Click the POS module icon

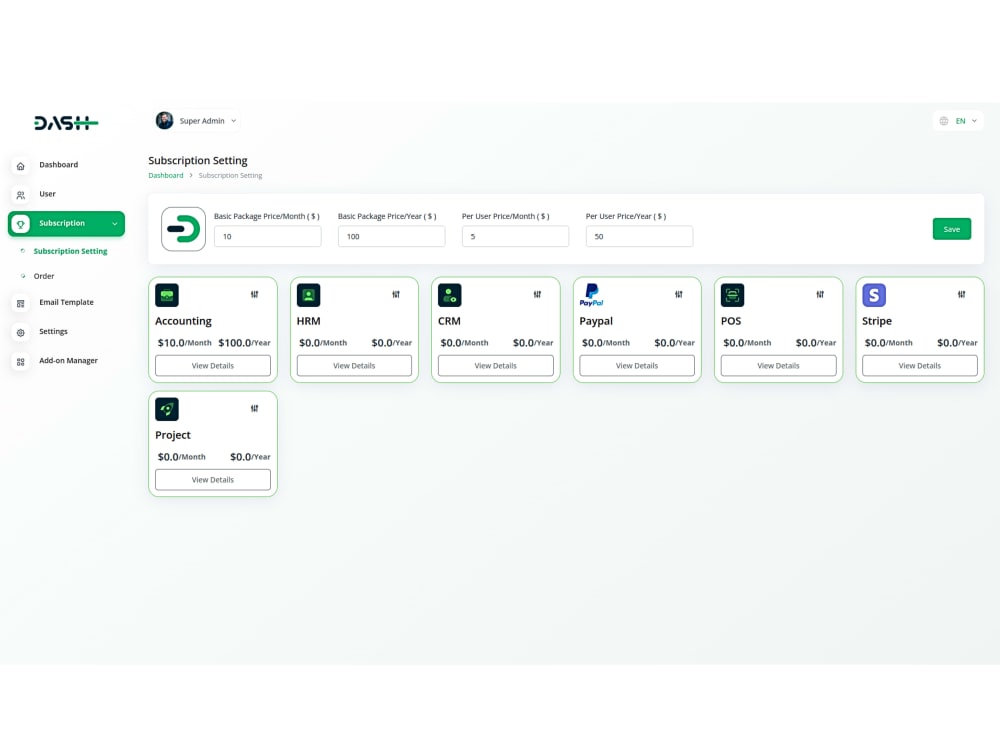pos(732,295)
